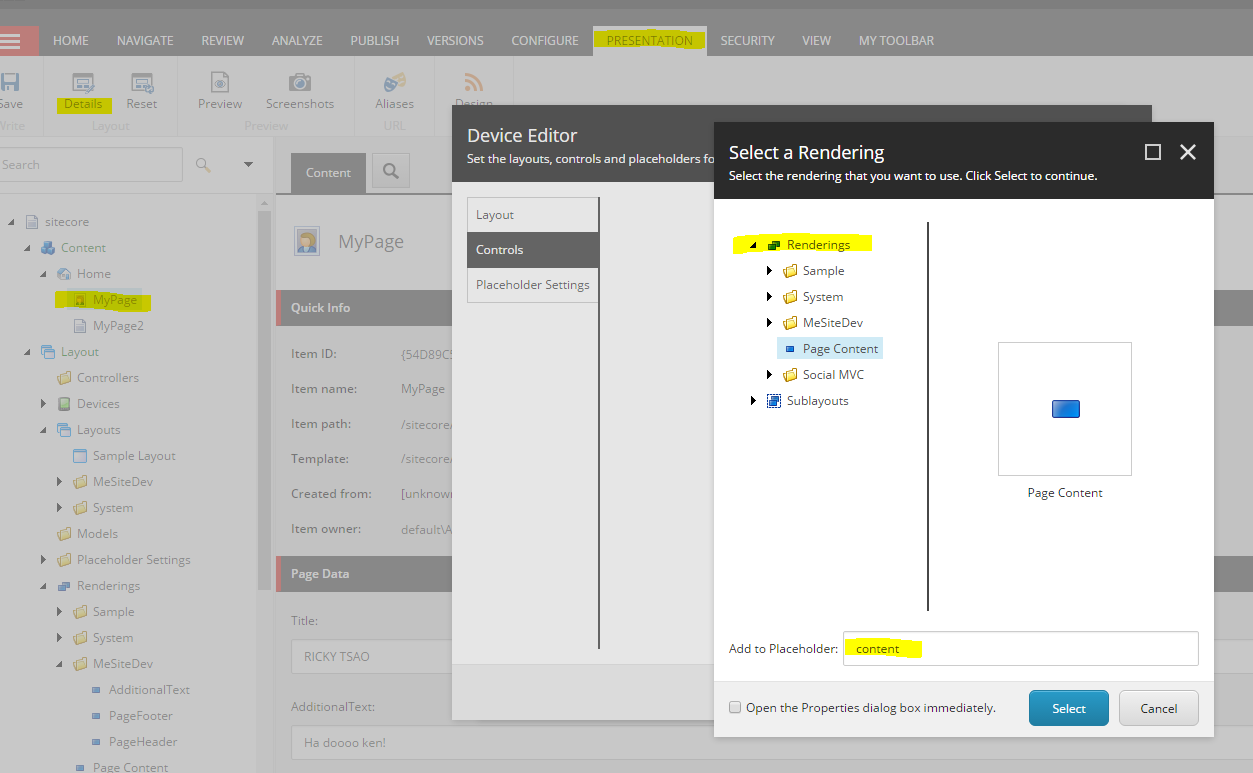1253x773 pixels.
Task: Open the hamburger menu button
Action: tap(10, 41)
